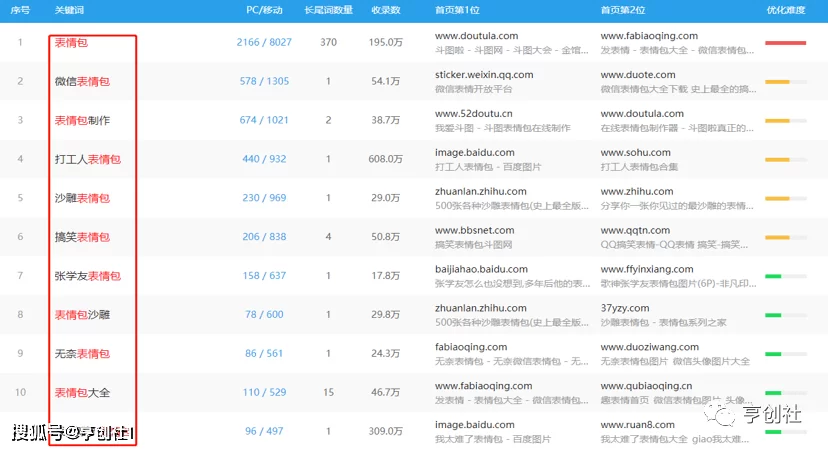This screenshot has height=450, width=828.
Task: Click the keyword 表情包大全
Action: click(82, 393)
